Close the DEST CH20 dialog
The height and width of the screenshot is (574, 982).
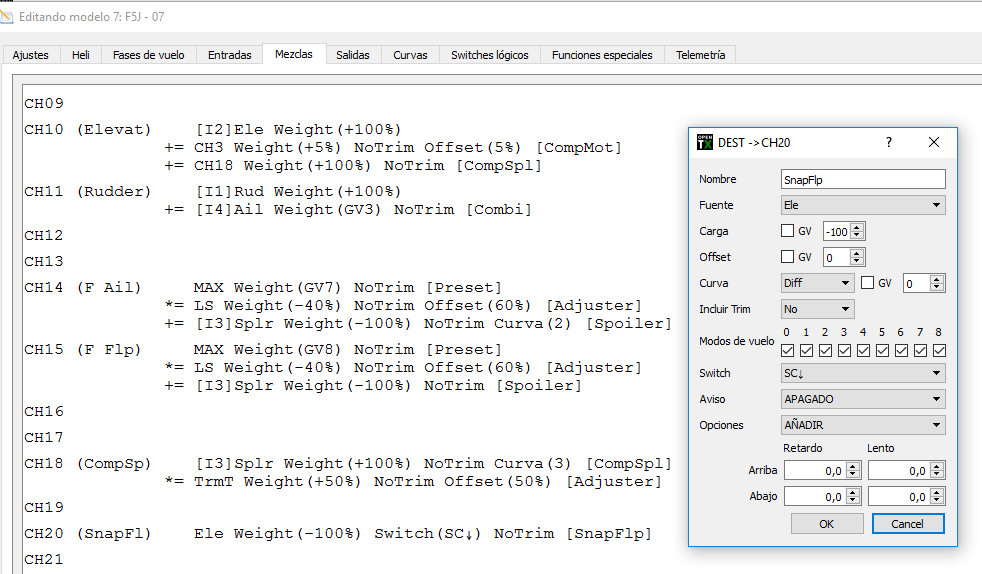coord(933,143)
